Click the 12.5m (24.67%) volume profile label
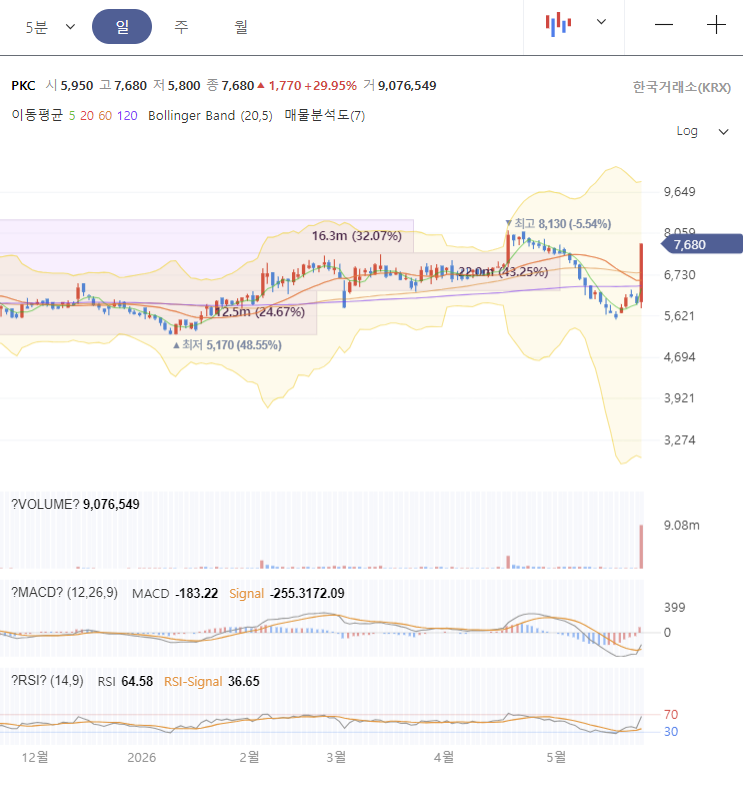This screenshot has width=746, height=787. (260, 312)
